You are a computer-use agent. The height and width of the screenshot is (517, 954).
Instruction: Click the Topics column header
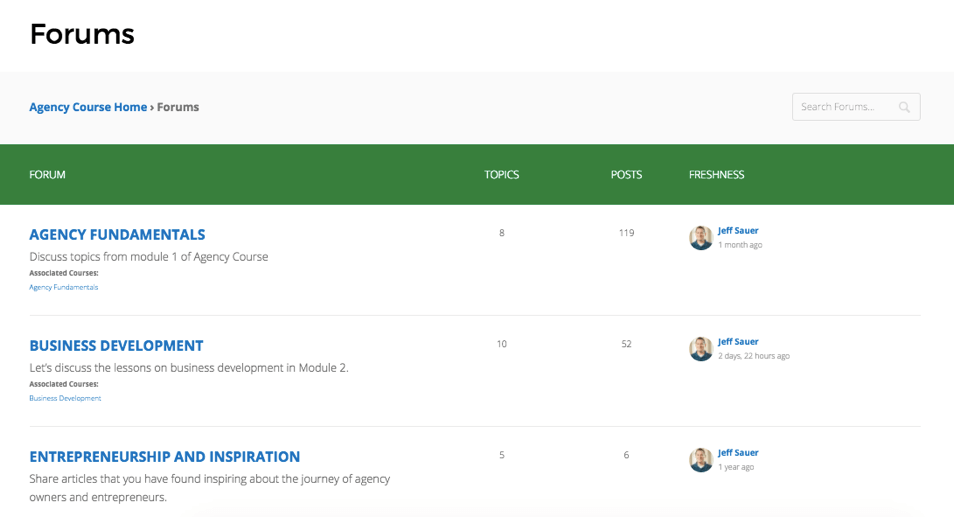click(502, 175)
